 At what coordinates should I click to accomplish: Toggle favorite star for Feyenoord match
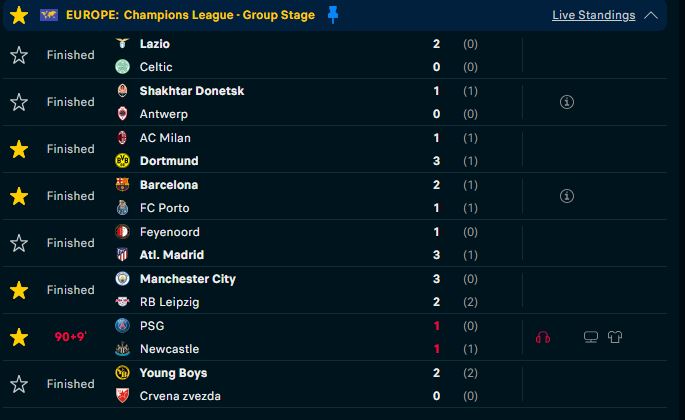[19, 243]
